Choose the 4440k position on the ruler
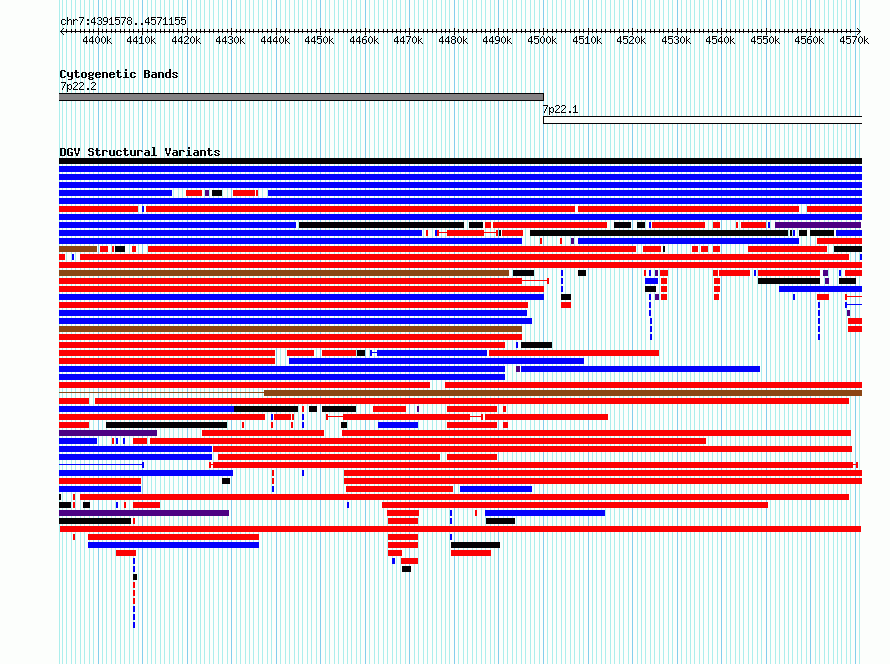The height and width of the screenshot is (664, 890). click(x=275, y=40)
